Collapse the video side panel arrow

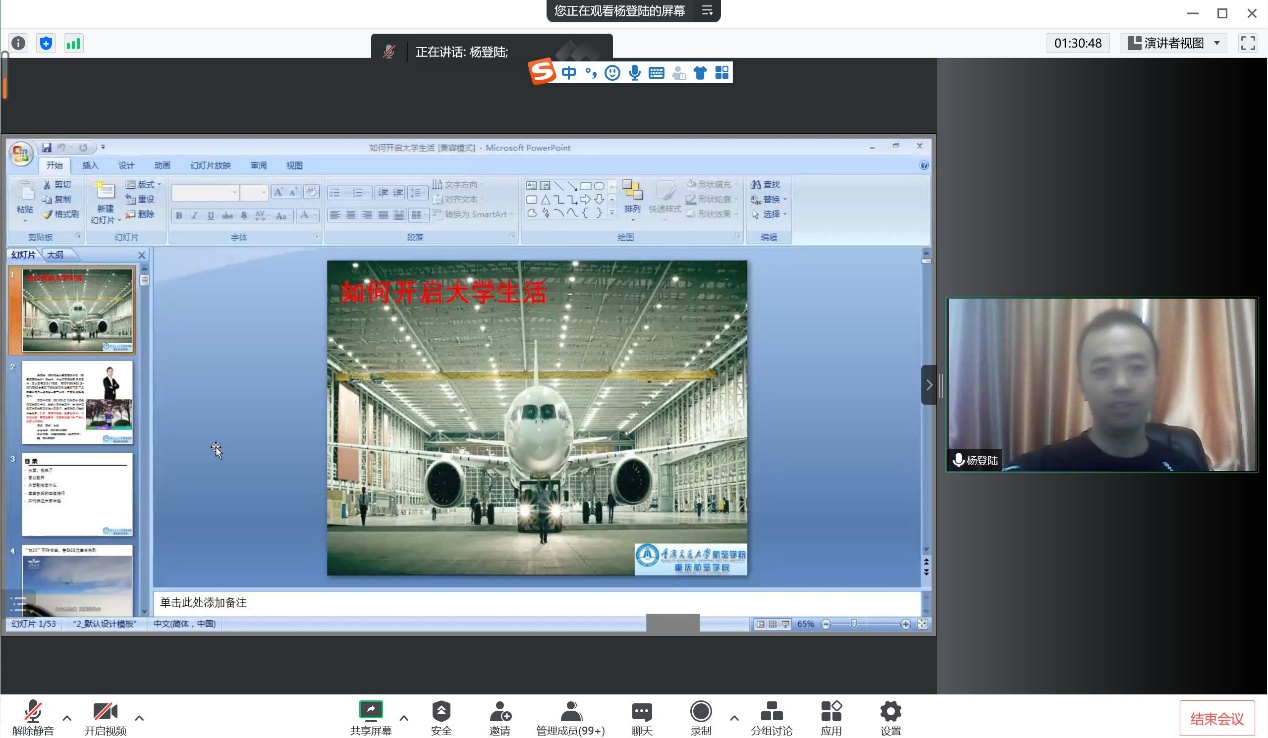pyautogui.click(x=929, y=385)
